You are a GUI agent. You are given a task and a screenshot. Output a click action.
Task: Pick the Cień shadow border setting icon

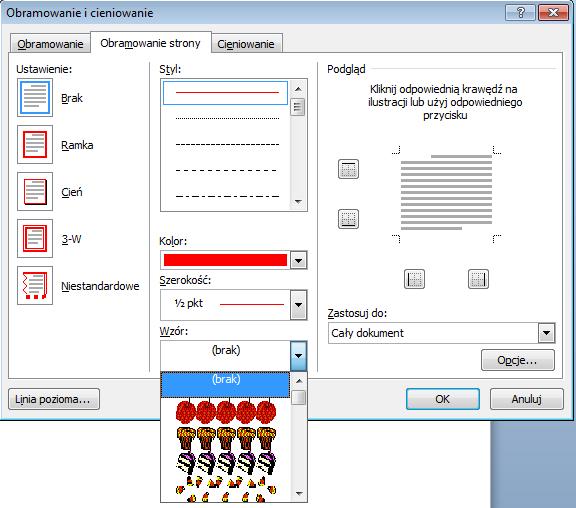35,192
